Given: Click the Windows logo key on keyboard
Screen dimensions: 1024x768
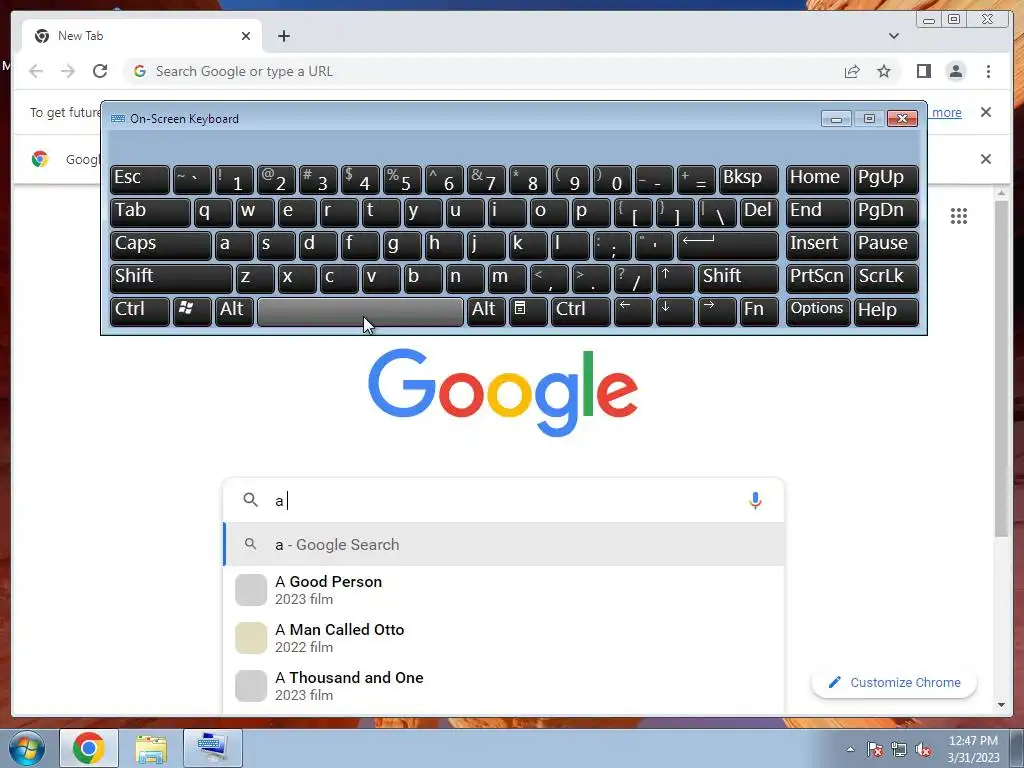Looking at the screenshot, I should (192, 311).
